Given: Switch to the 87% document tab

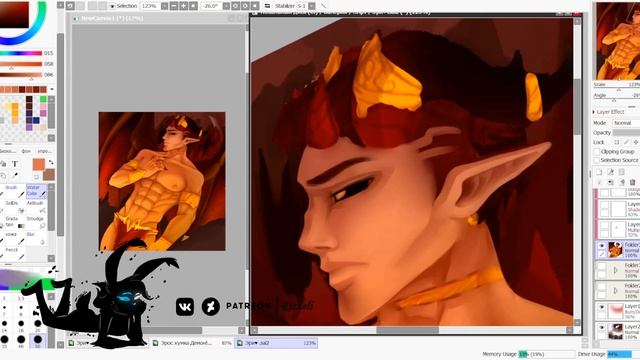Looking at the screenshot, I should [x=192, y=343].
